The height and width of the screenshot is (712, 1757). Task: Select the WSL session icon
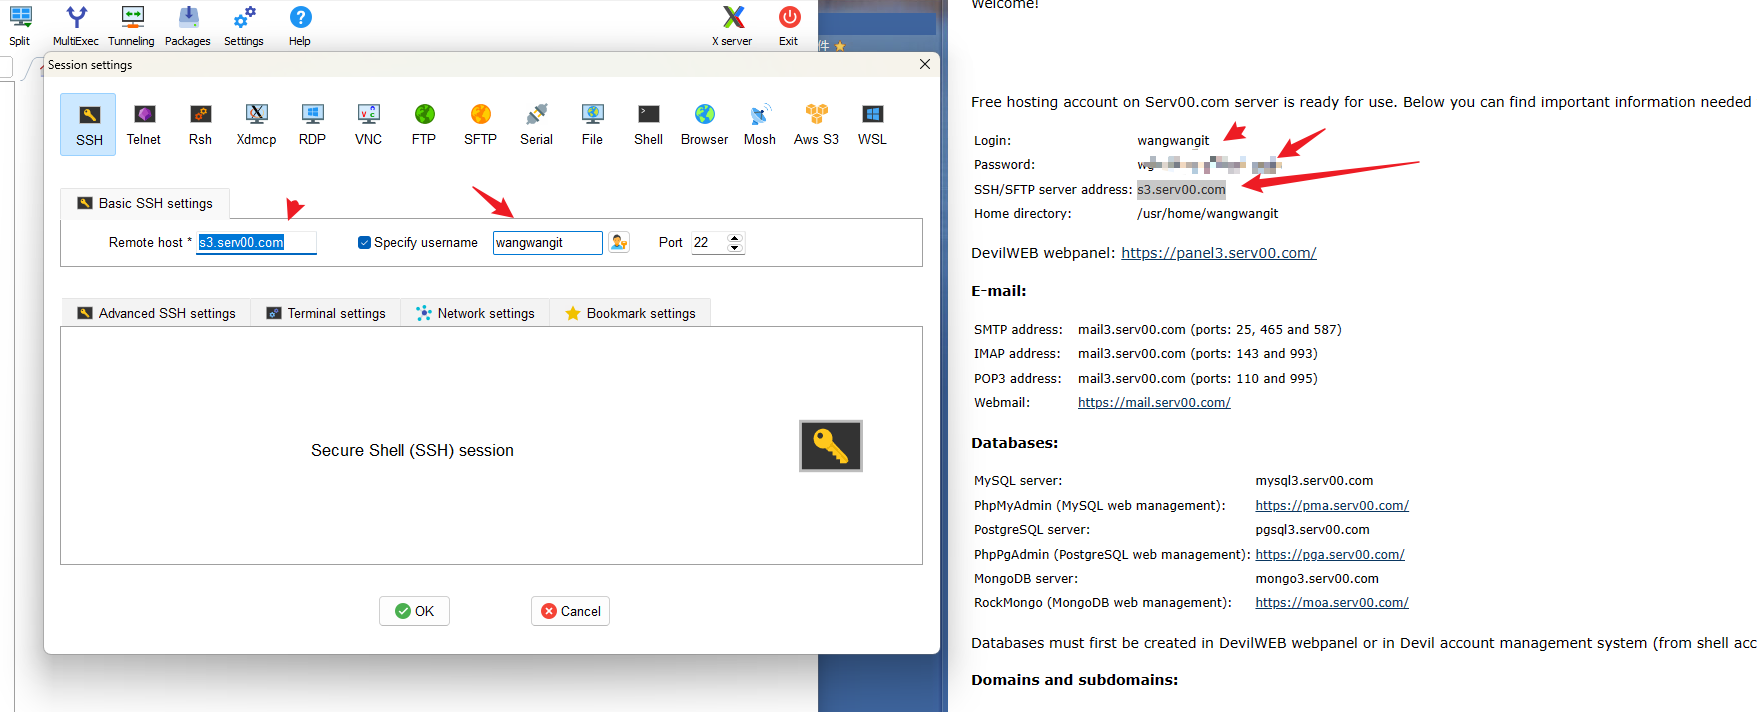pos(872,124)
